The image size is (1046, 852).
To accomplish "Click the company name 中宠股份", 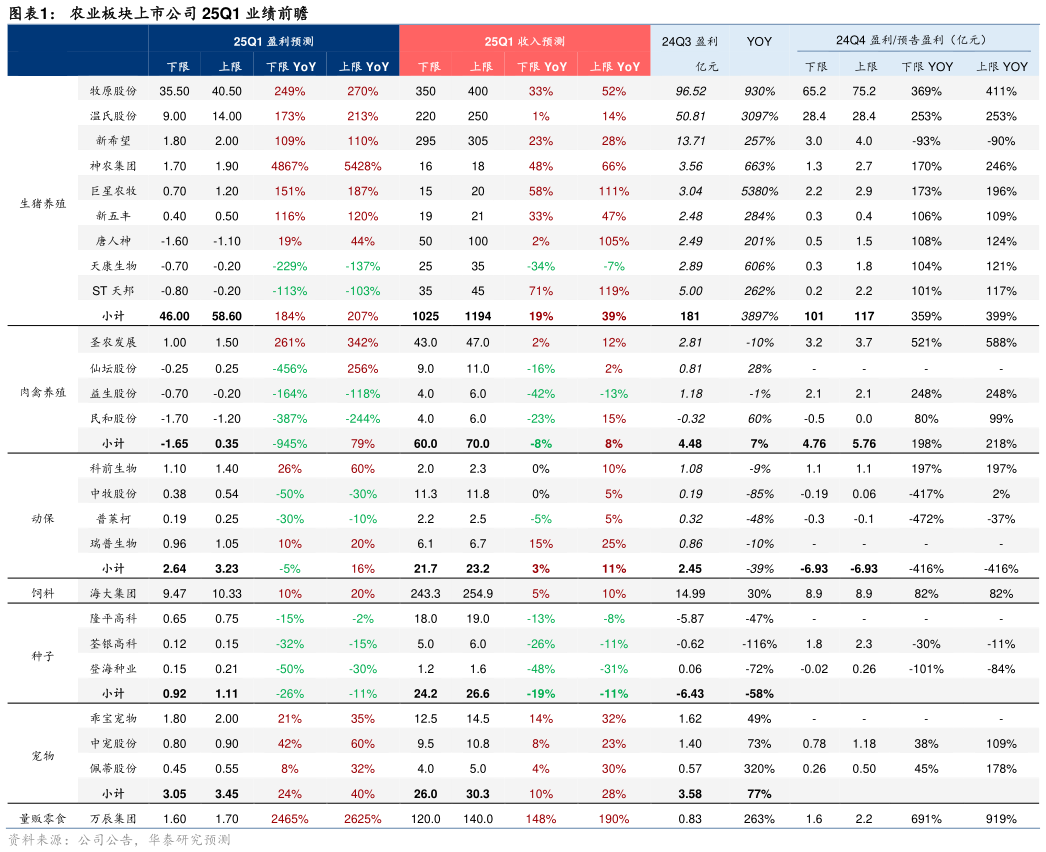I will (113, 744).
